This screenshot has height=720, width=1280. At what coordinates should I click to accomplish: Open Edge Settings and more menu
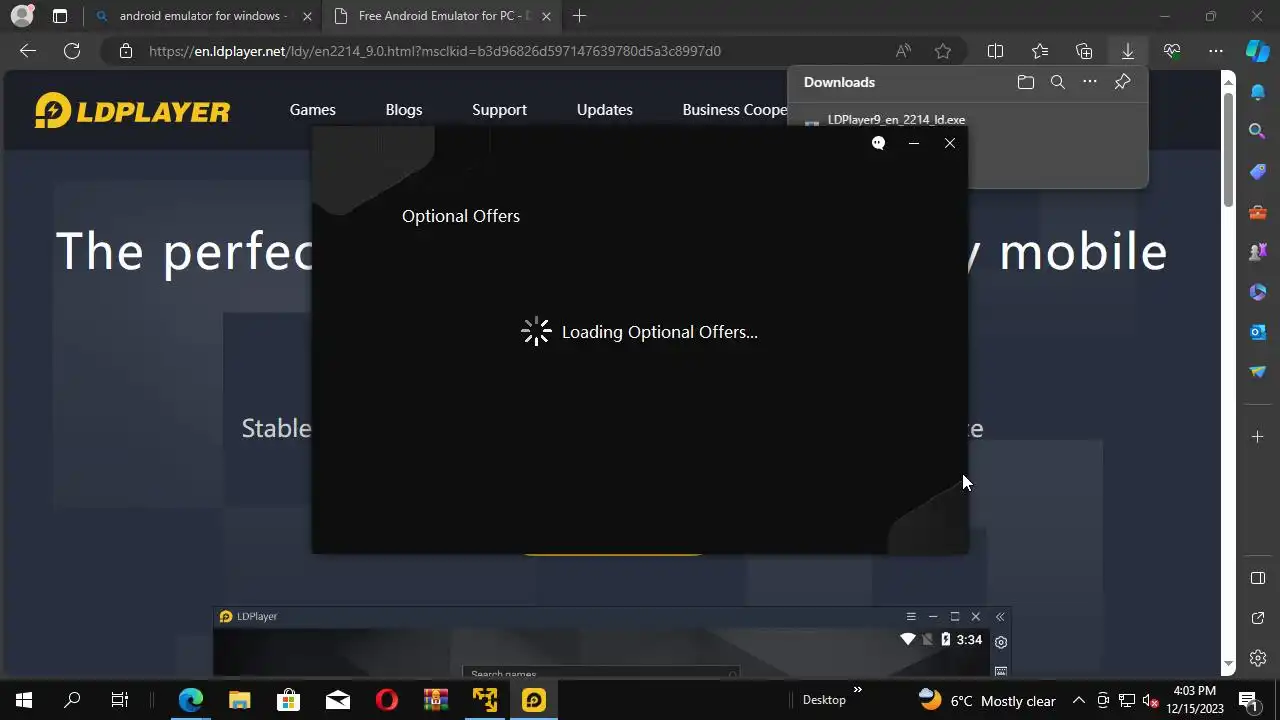1216,51
